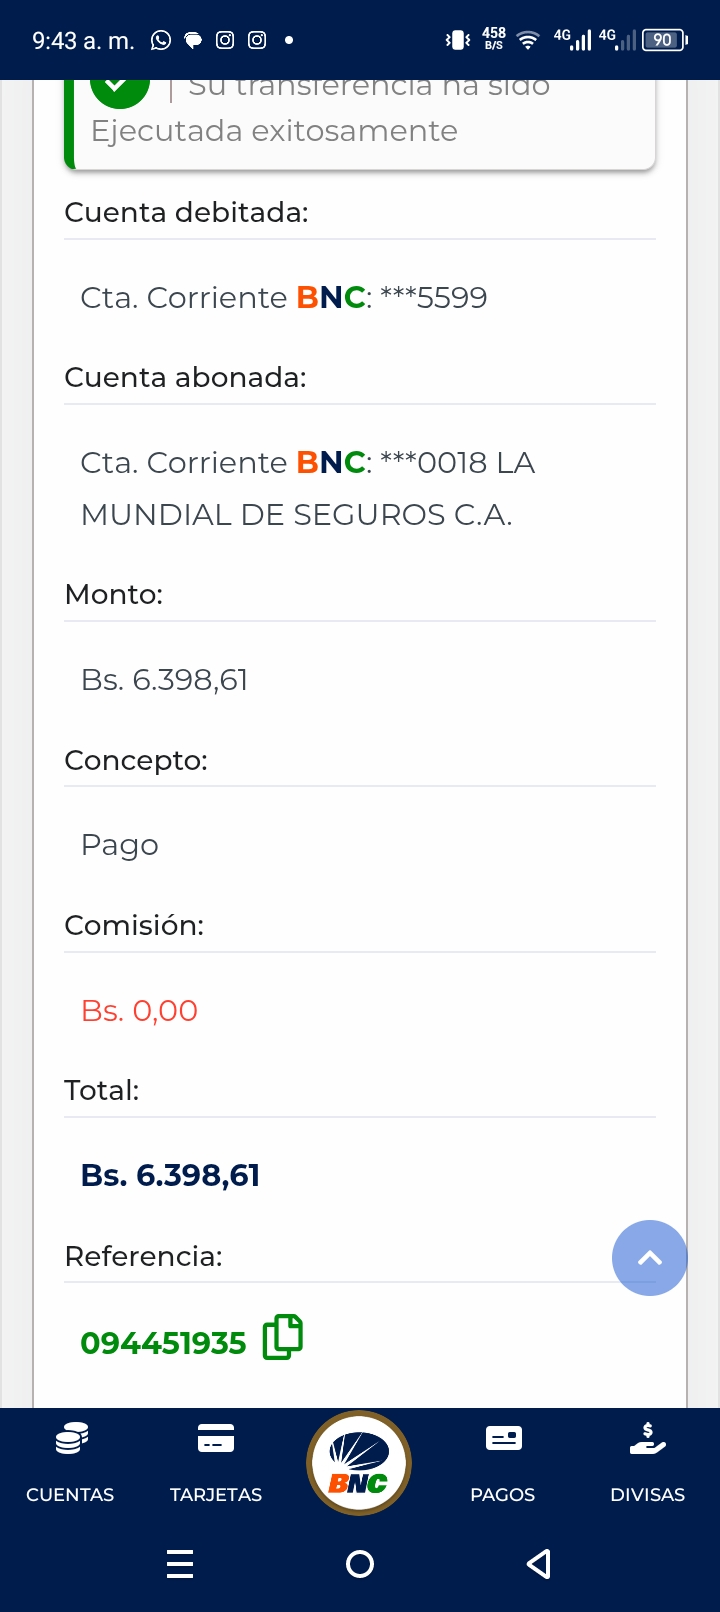Open the Tarjetas tab

point(216,1464)
